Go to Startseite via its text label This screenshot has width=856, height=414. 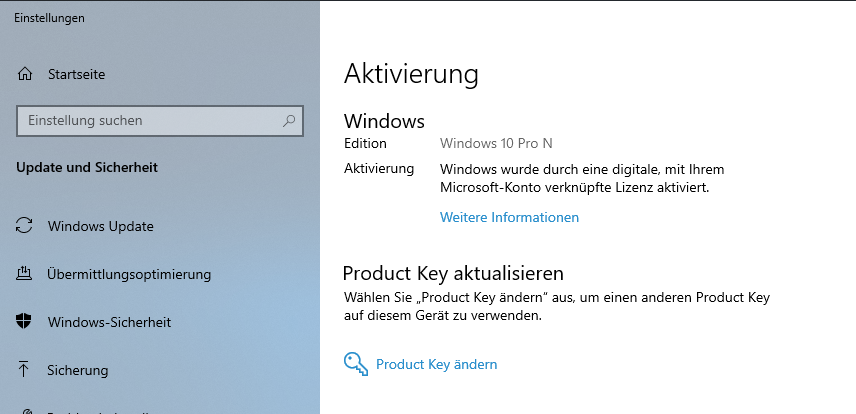(76, 74)
